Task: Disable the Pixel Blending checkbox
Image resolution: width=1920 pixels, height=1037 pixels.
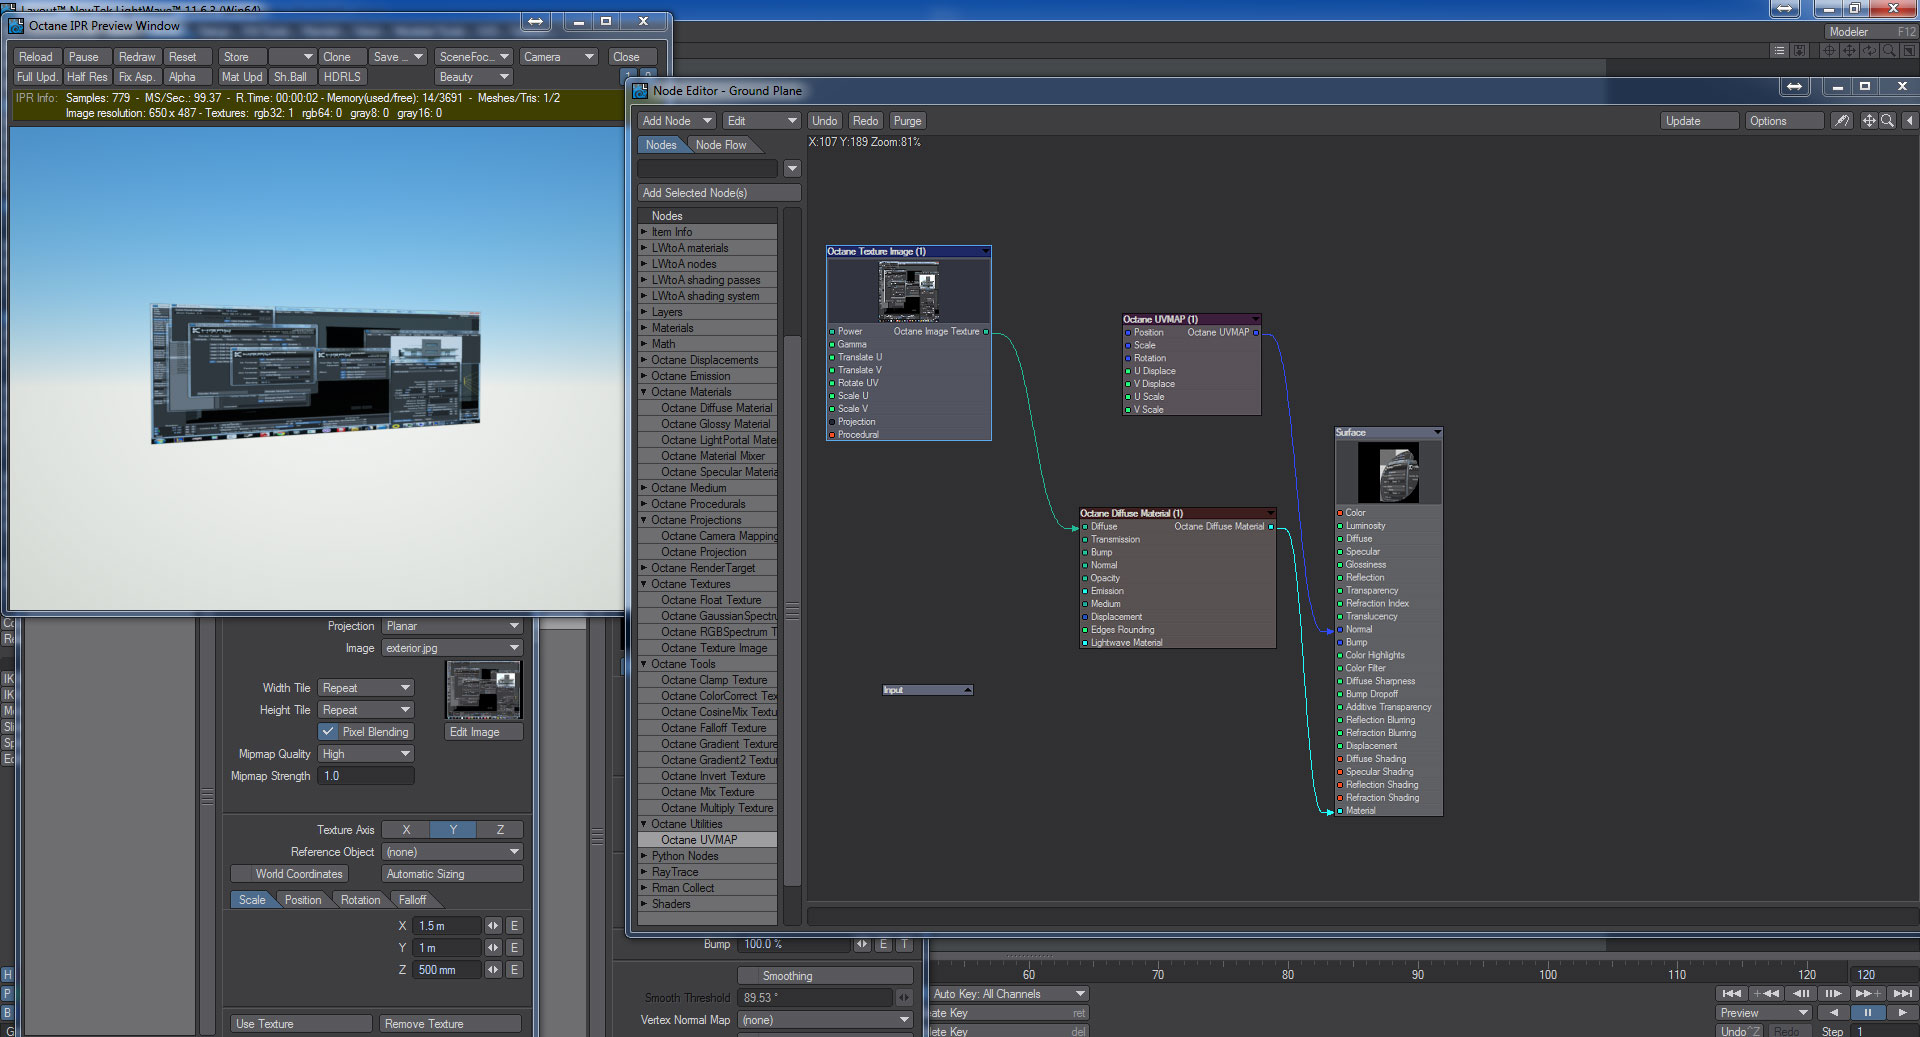Action: click(328, 732)
